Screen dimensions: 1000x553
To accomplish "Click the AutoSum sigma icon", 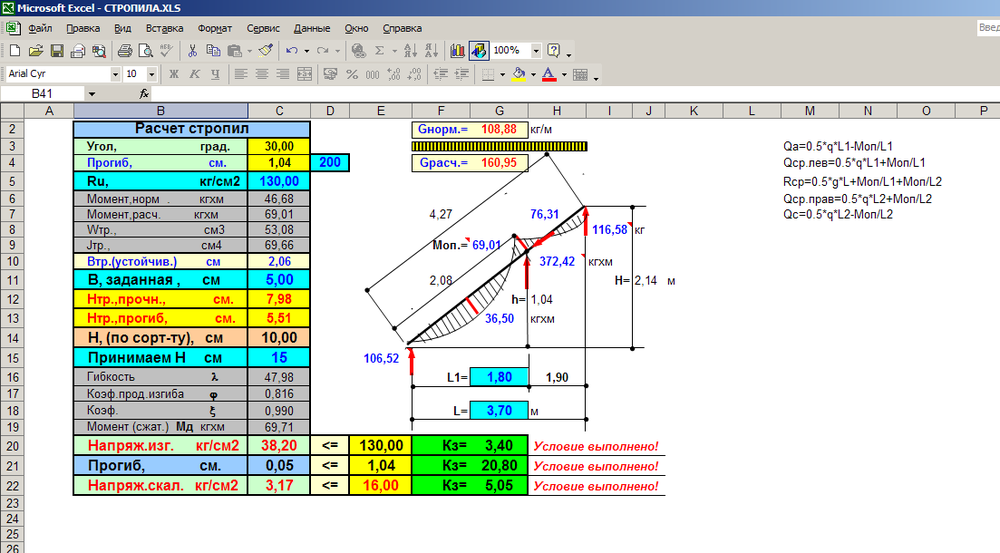I will click(380, 50).
